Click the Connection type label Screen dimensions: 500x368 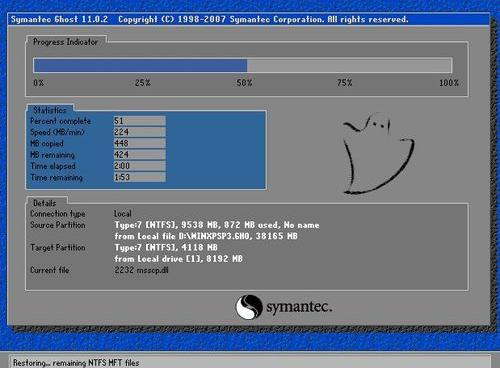coord(58,214)
